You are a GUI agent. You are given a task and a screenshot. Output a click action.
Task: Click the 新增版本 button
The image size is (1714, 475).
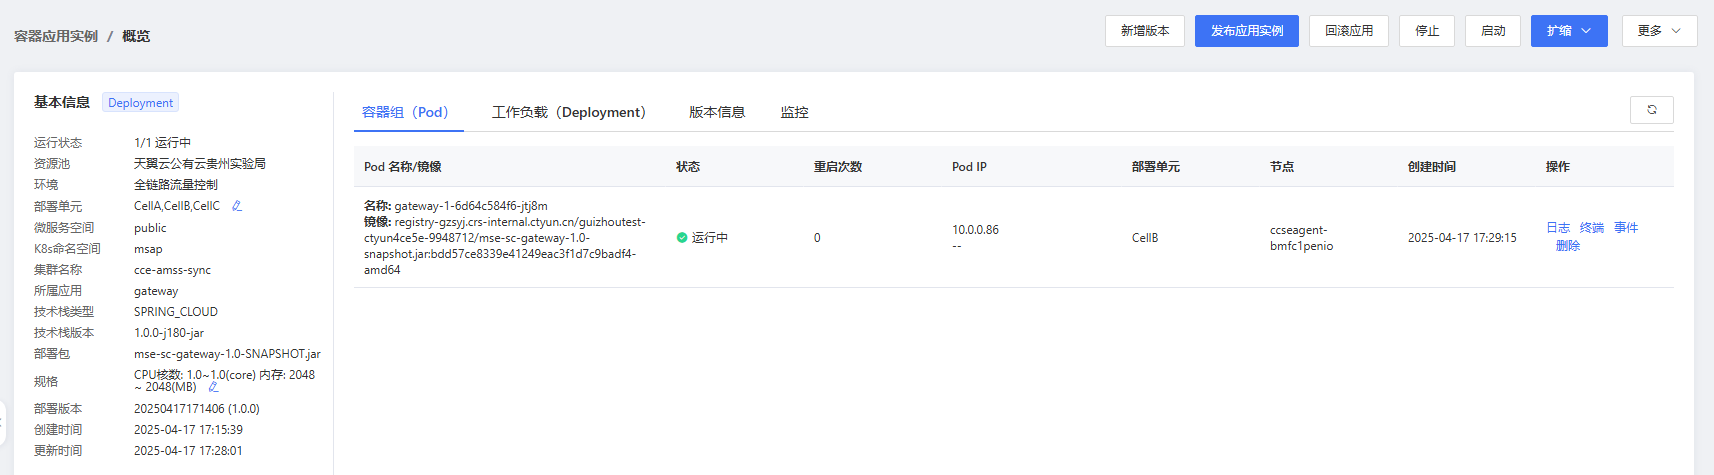[1144, 31]
